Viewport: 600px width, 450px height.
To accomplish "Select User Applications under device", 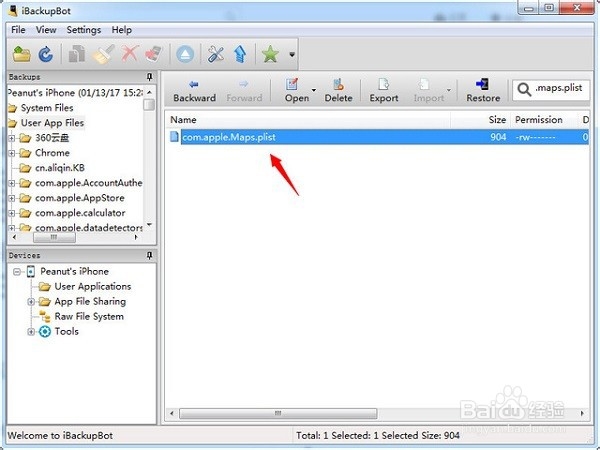I will coord(93,287).
